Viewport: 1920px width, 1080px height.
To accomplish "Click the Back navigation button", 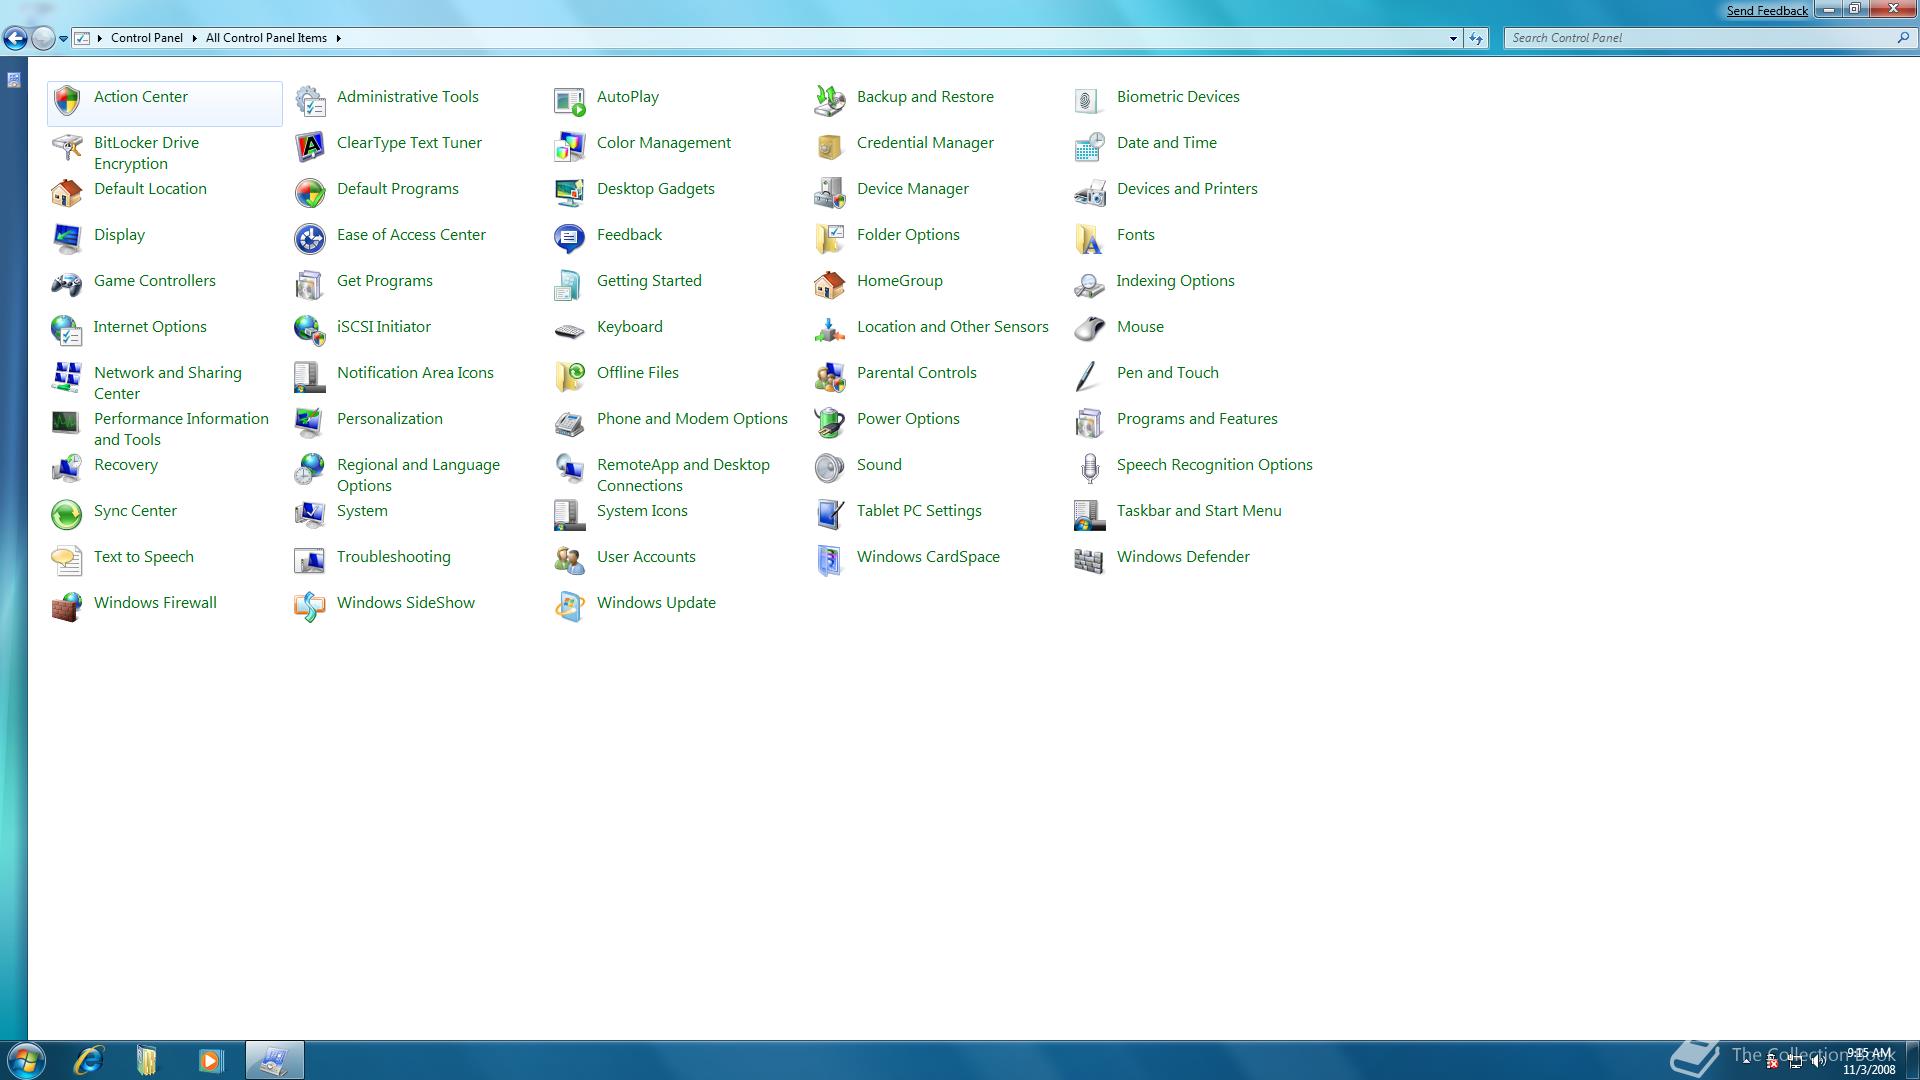I will (x=15, y=38).
